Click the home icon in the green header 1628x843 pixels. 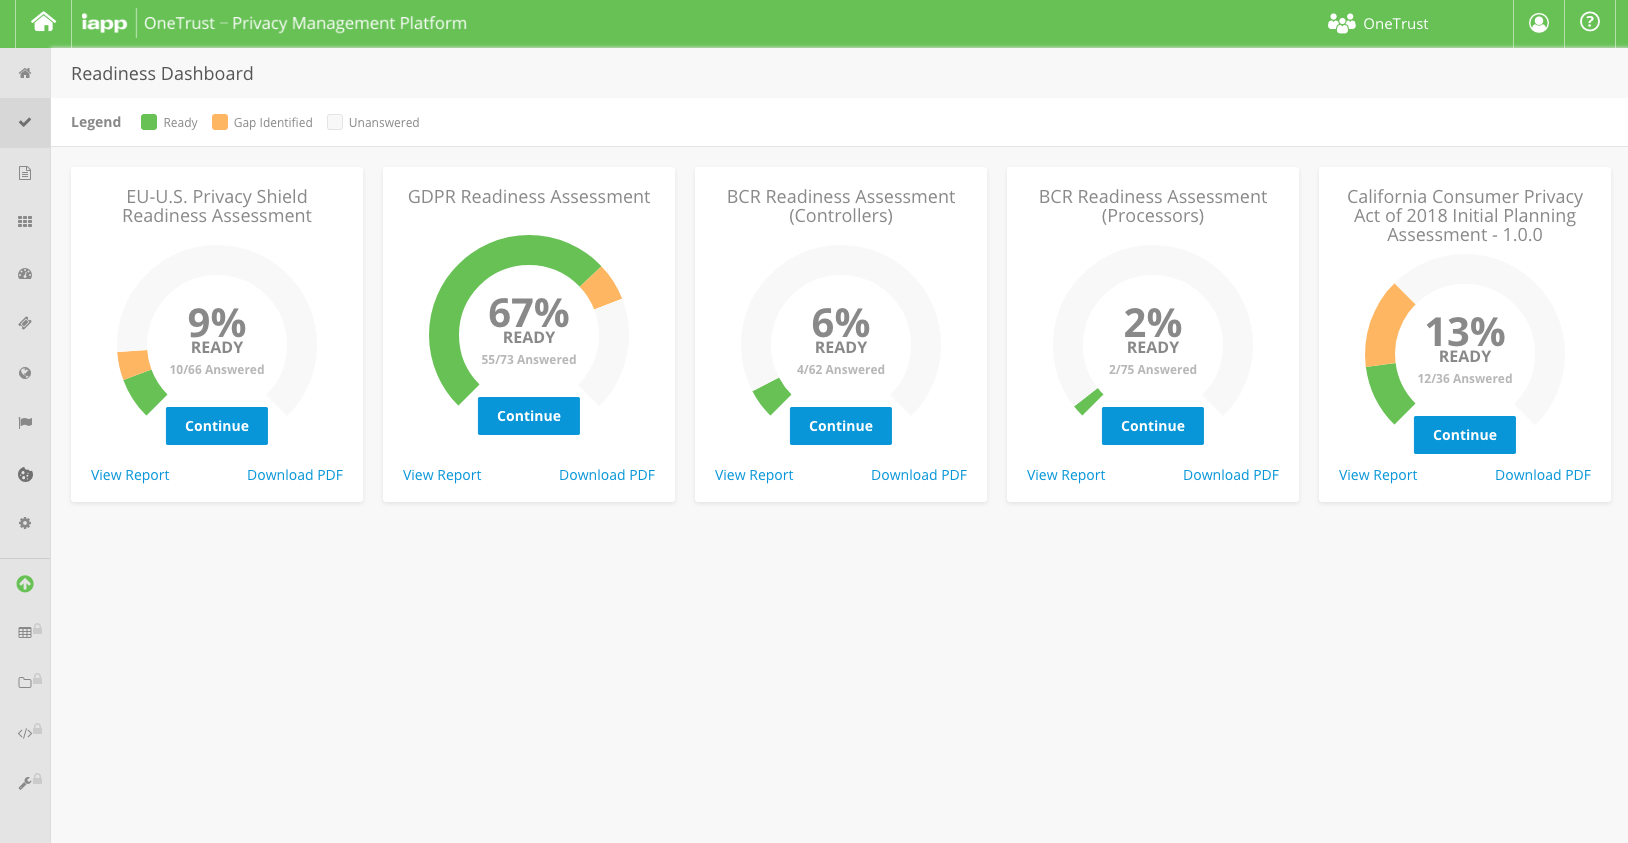tap(43, 22)
